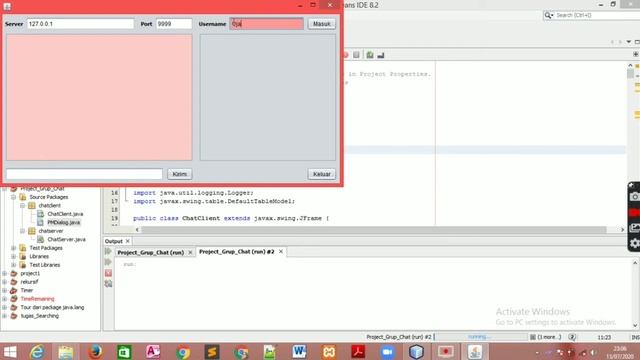Close the Output panel
The width and height of the screenshot is (640, 360).
point(128,241)
